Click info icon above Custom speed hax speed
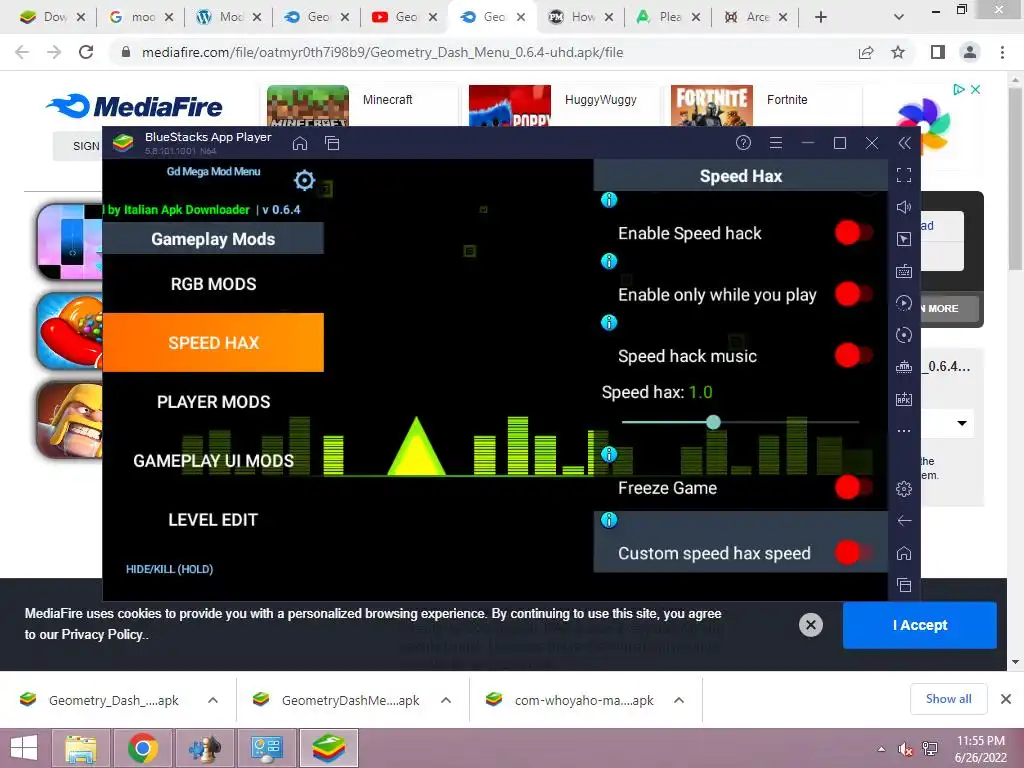 click(609, 520)
